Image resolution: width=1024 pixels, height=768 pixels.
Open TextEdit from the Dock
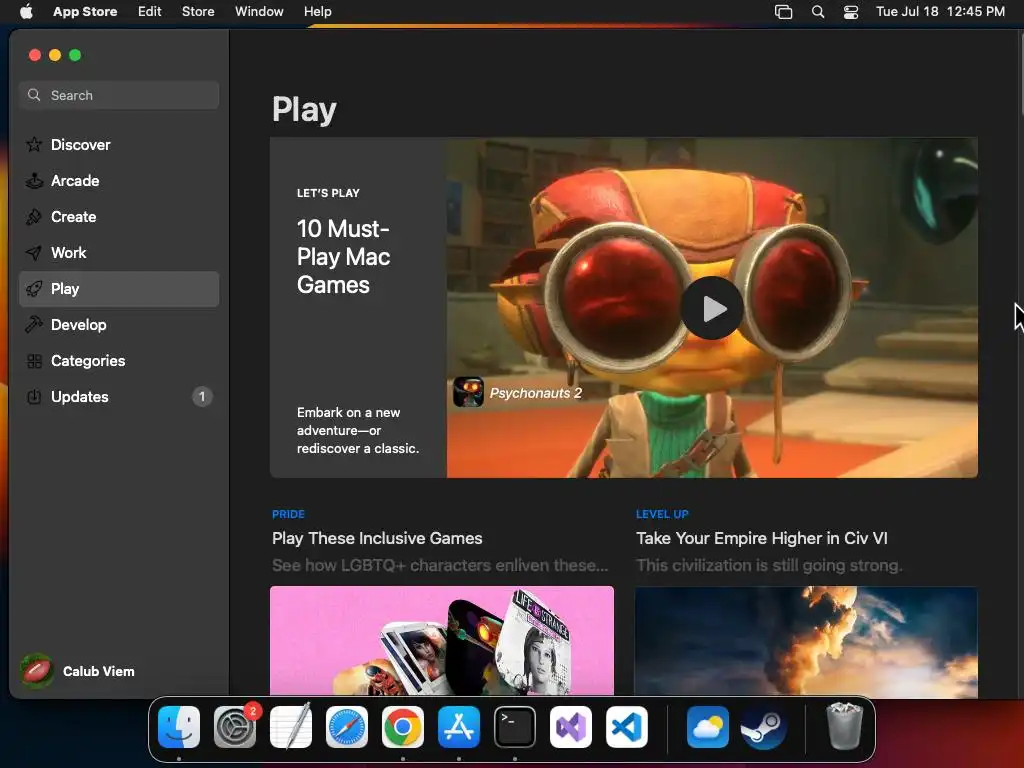coord(291,727)
